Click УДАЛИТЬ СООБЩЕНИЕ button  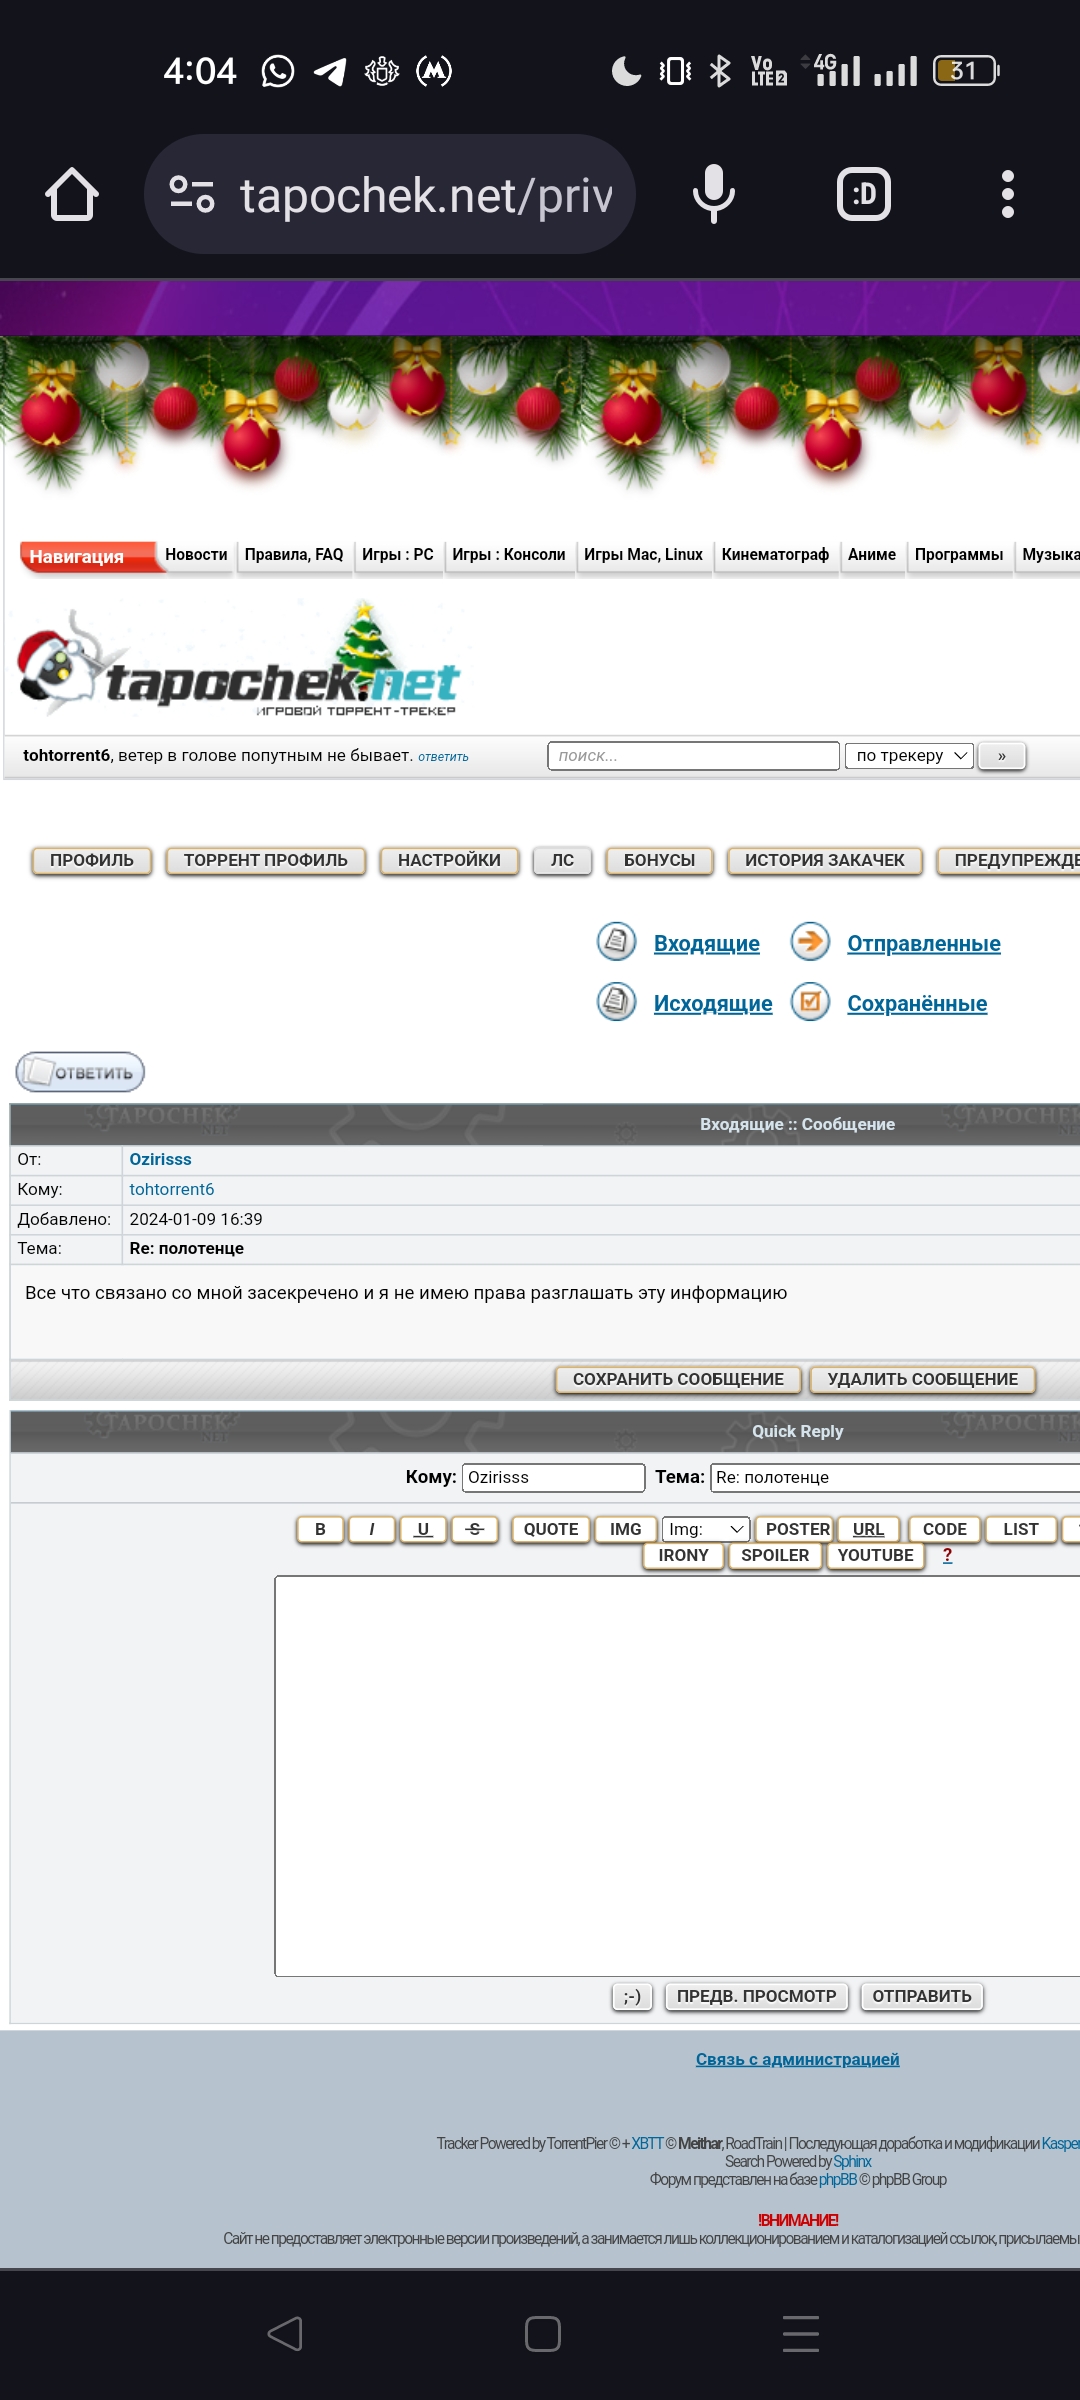click(x=922, y=1379)
